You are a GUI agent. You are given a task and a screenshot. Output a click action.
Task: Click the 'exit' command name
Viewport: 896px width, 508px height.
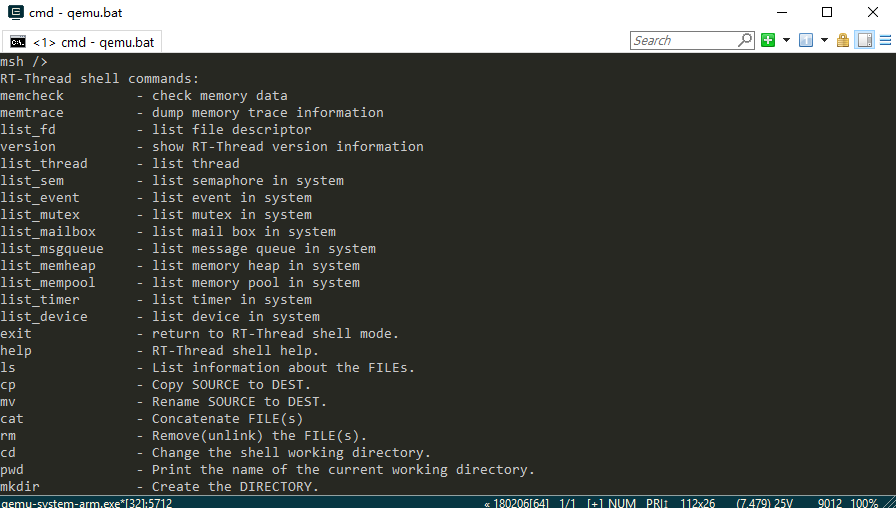coord(16,334)
